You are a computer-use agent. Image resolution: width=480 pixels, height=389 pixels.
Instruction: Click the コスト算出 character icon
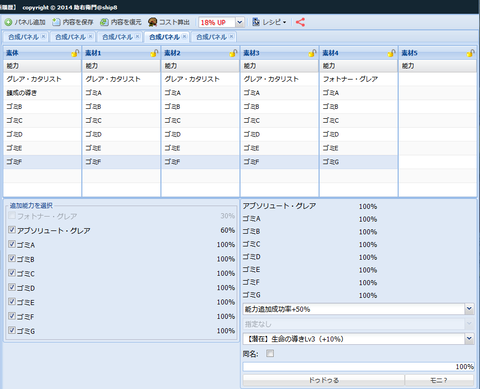coord(152,22)
